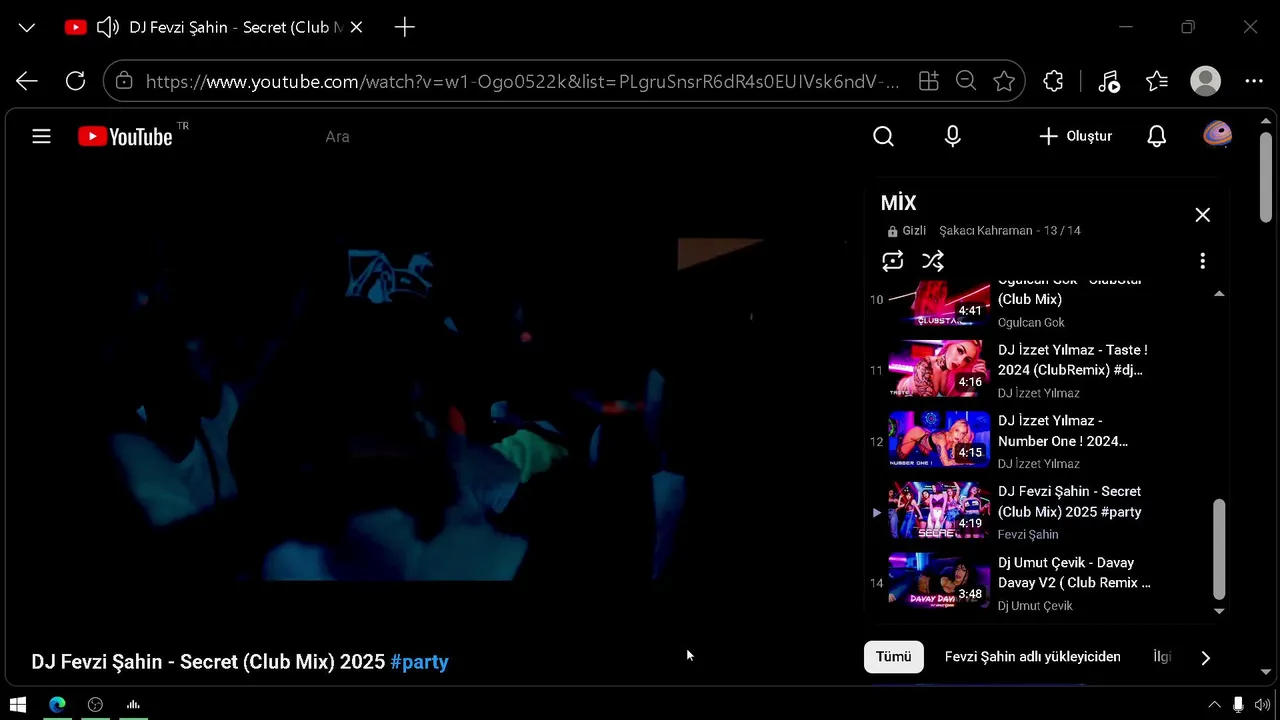Click 'Dj Umut Çevik' channel name
Viewport: 1280px width, 720px height.
[1035, 606]
